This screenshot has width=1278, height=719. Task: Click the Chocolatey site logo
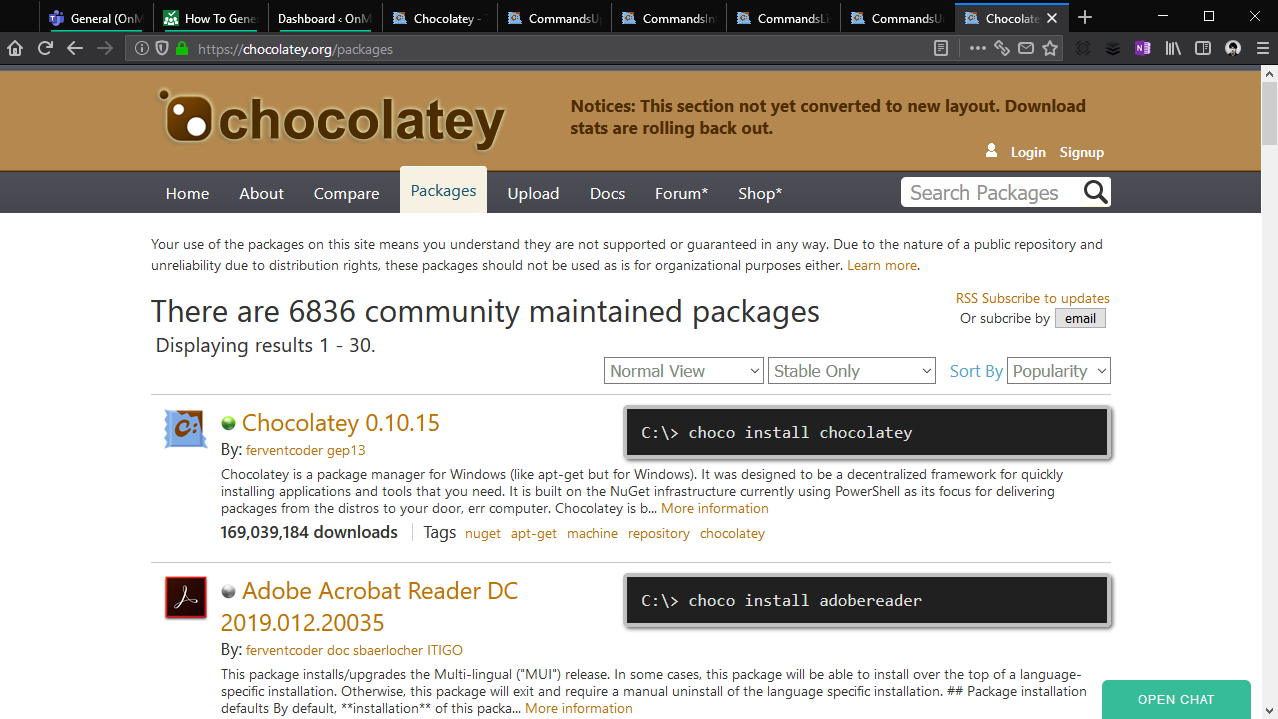point(331,120)
